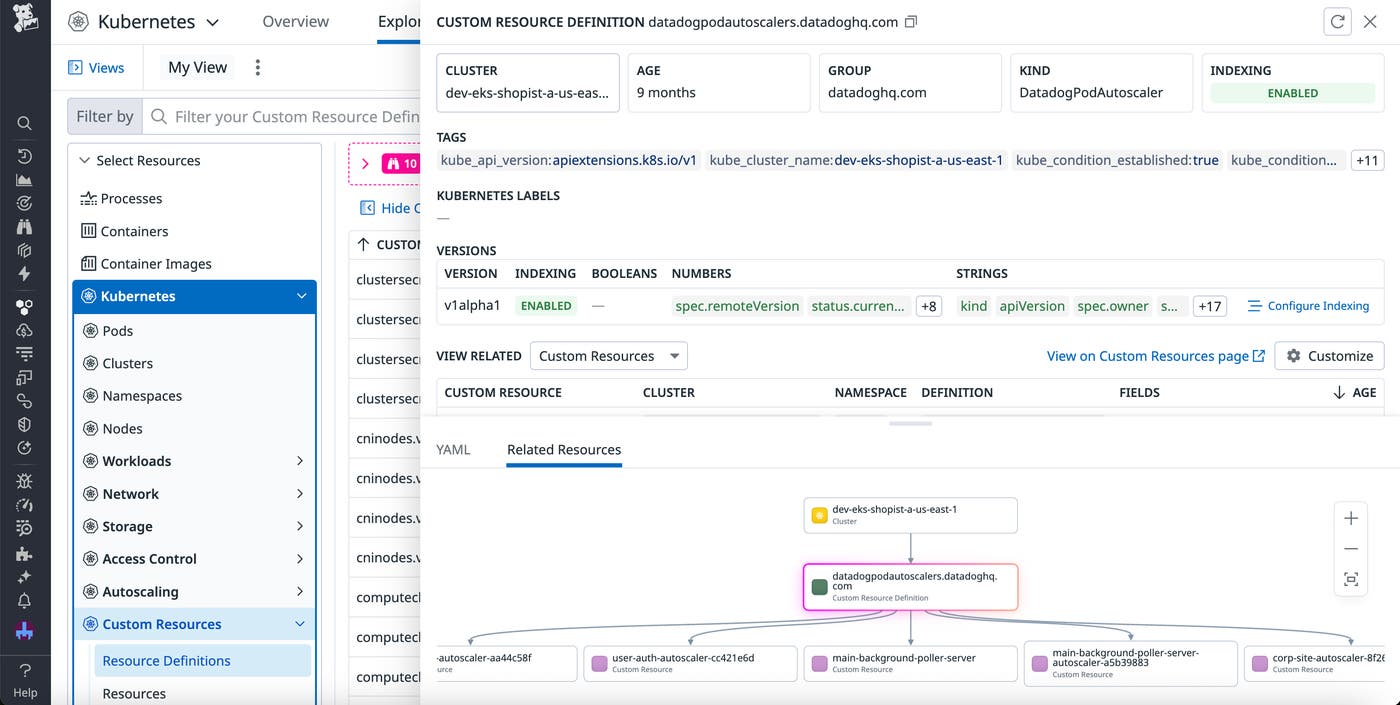The image size is (1400, 705).
Task: Click the ENABLED badge under INDEXING
Action: click(x=1292, y=92)
